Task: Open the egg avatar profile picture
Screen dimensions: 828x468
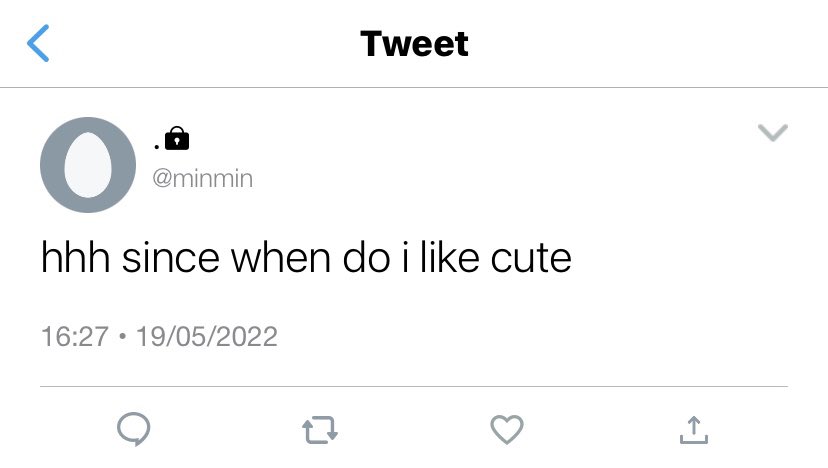Action: (x=88, y=165)
